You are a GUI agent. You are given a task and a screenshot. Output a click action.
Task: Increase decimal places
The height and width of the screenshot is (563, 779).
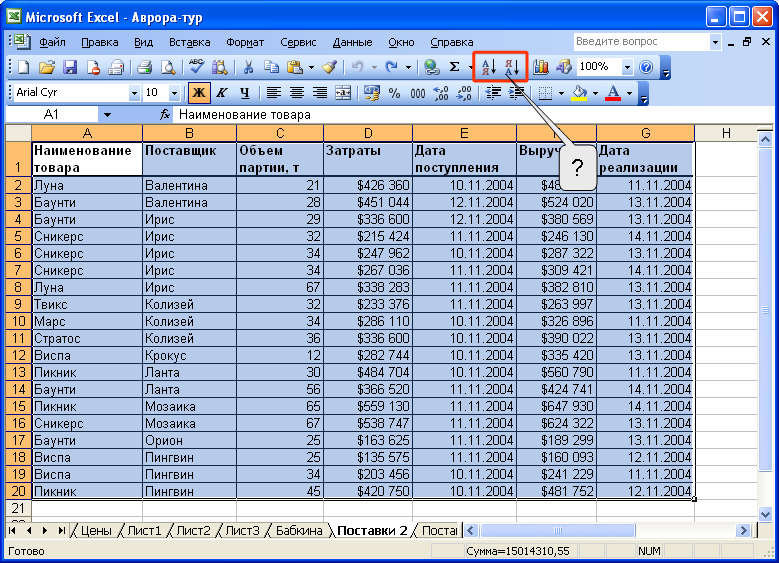[441, 93]
